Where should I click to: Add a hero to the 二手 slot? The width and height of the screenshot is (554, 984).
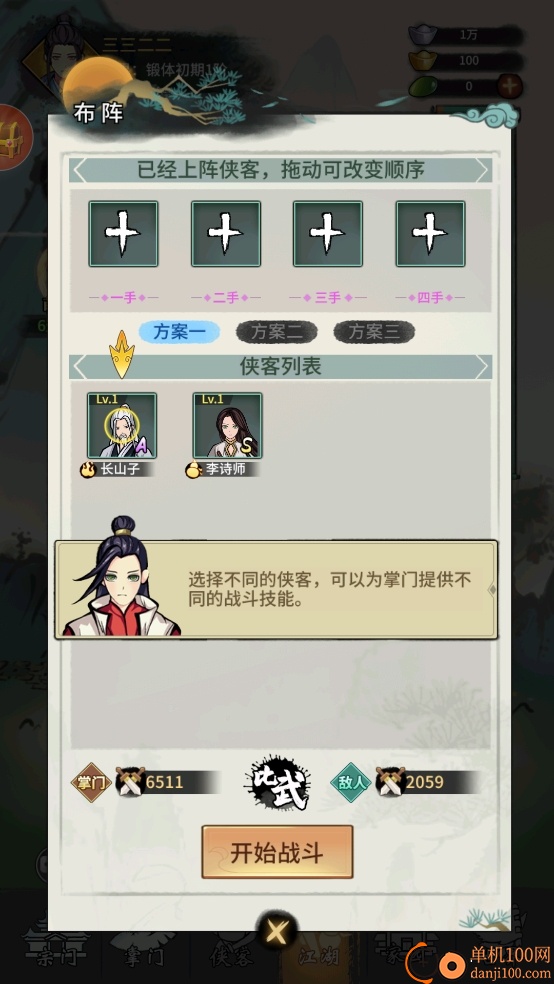coord(226,233)
